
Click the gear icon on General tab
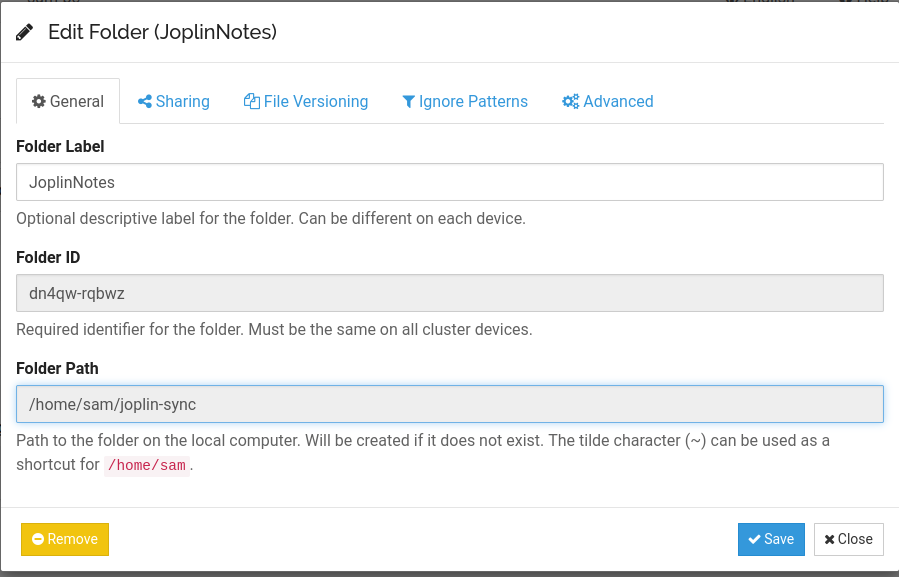(38, 102)
